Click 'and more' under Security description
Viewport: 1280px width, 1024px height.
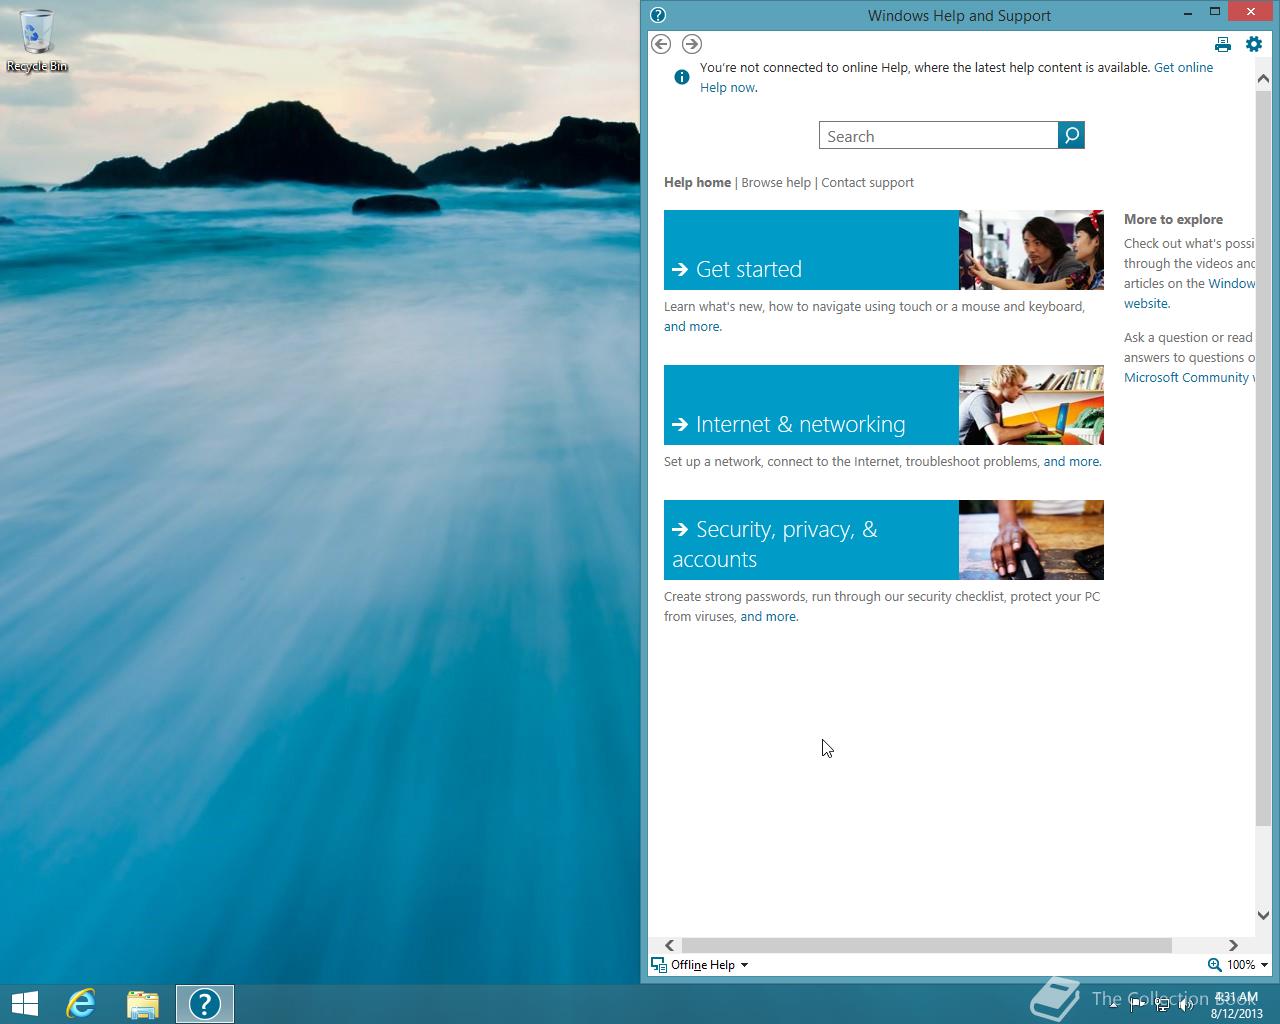click(768, 616)
